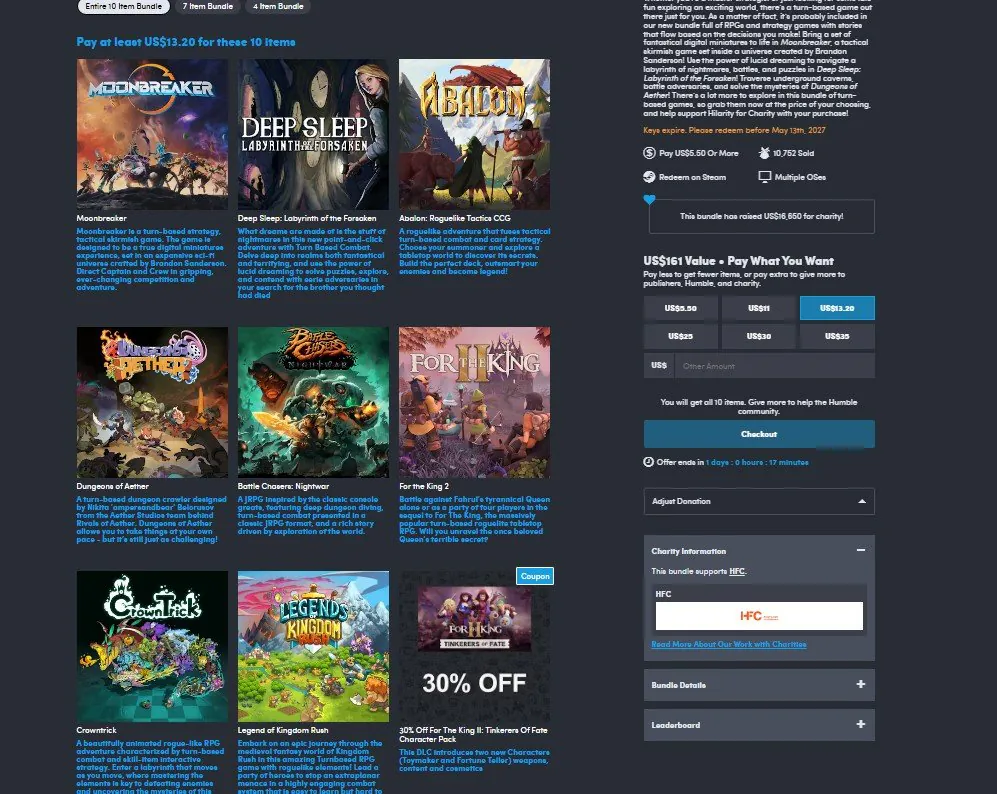
Task: Click the Abalon: Roguelike Tactics CCG title
Action: point(455,218)
